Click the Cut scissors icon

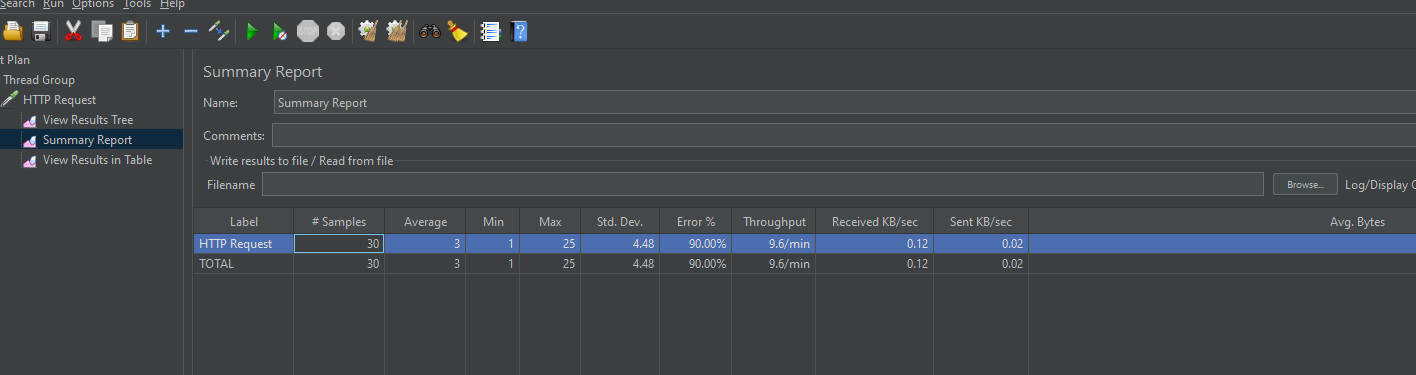click(73, 31)
